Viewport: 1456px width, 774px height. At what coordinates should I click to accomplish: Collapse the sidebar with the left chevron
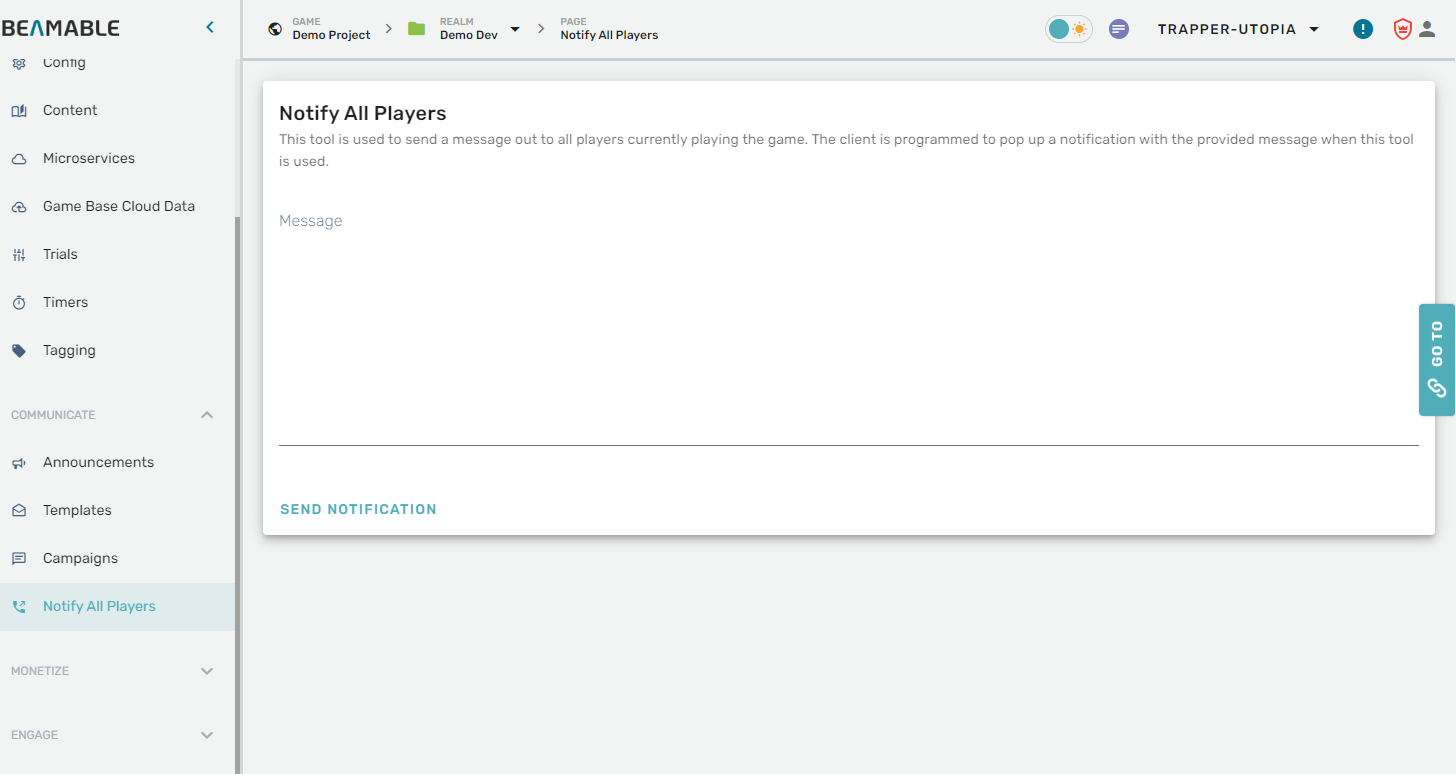[x=210, y=28]
